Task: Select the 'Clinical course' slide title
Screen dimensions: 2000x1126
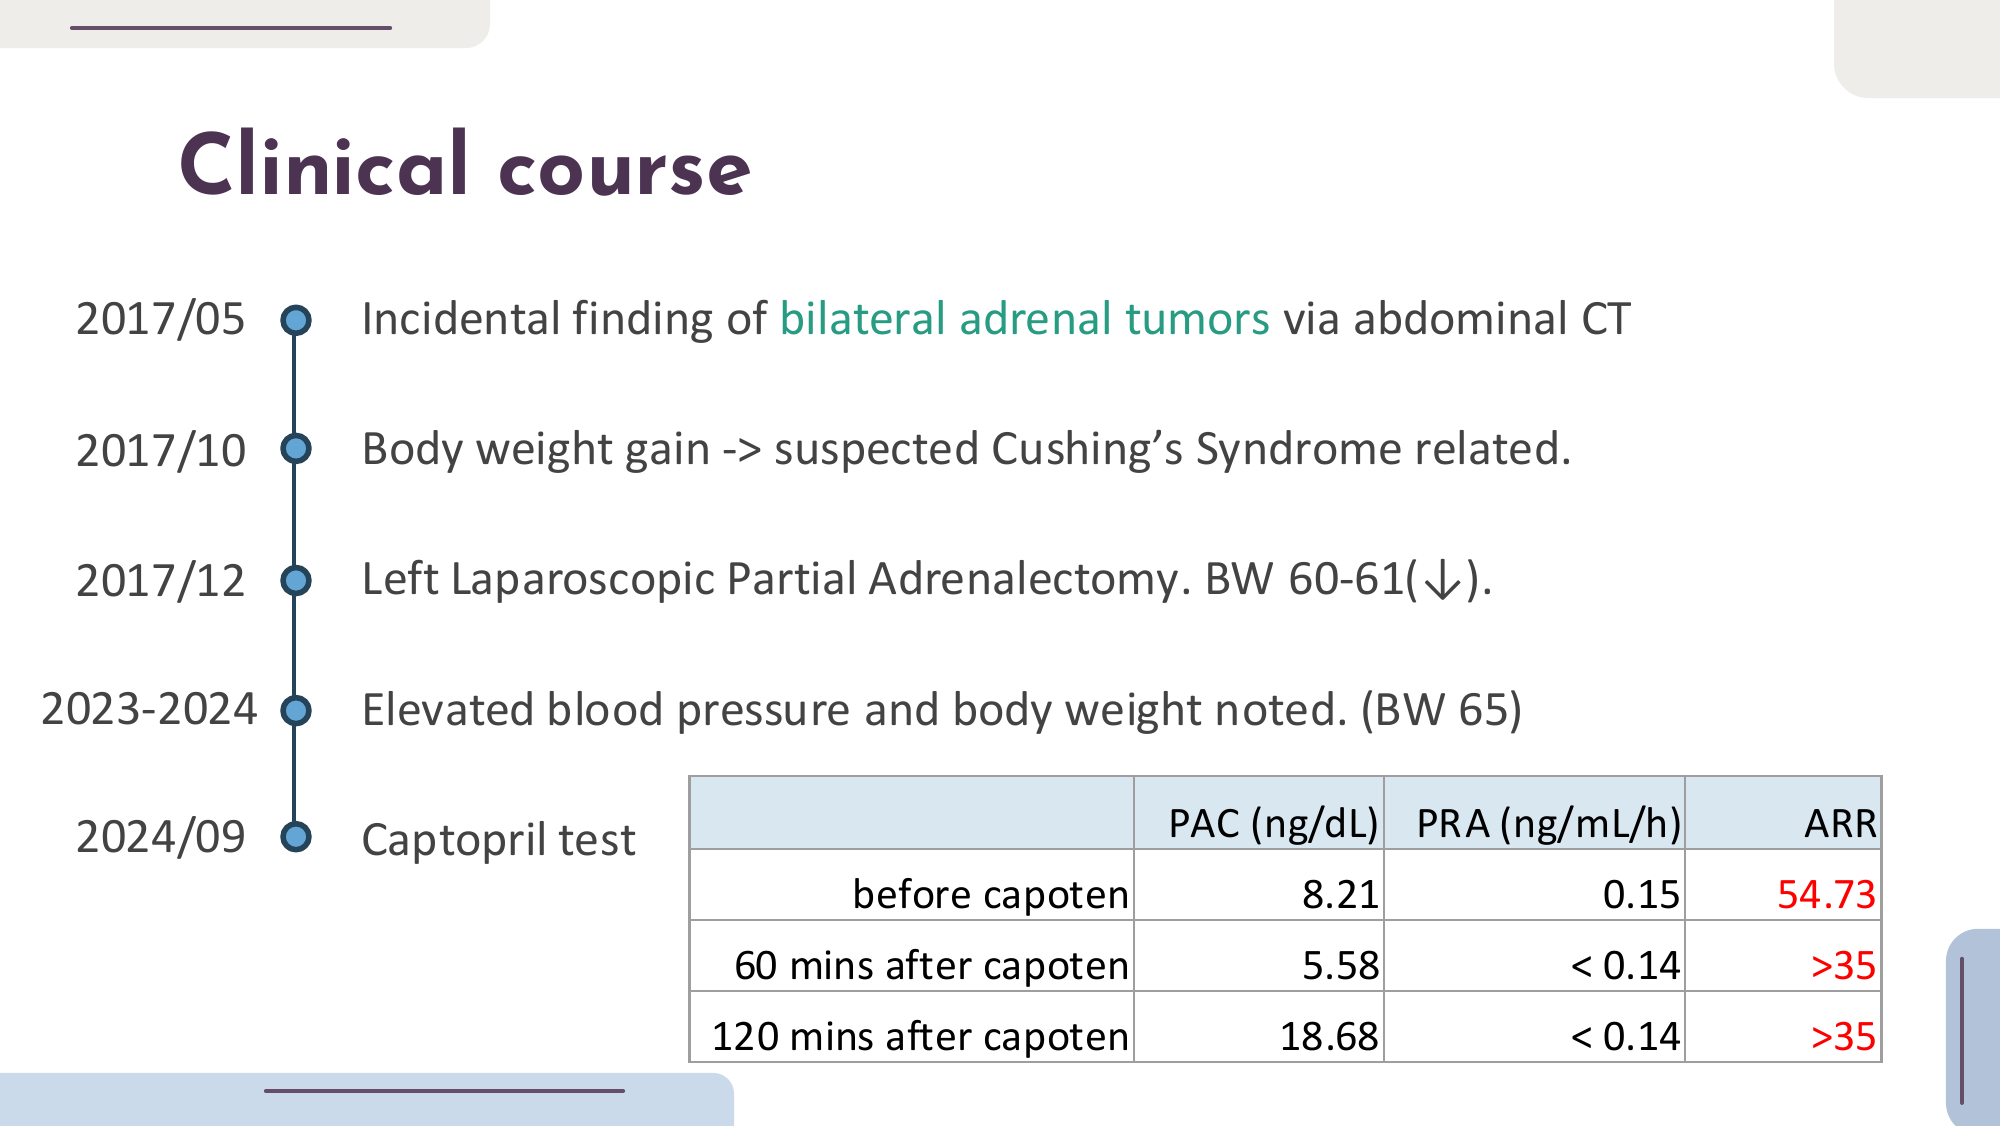Action: coord(464,166)
